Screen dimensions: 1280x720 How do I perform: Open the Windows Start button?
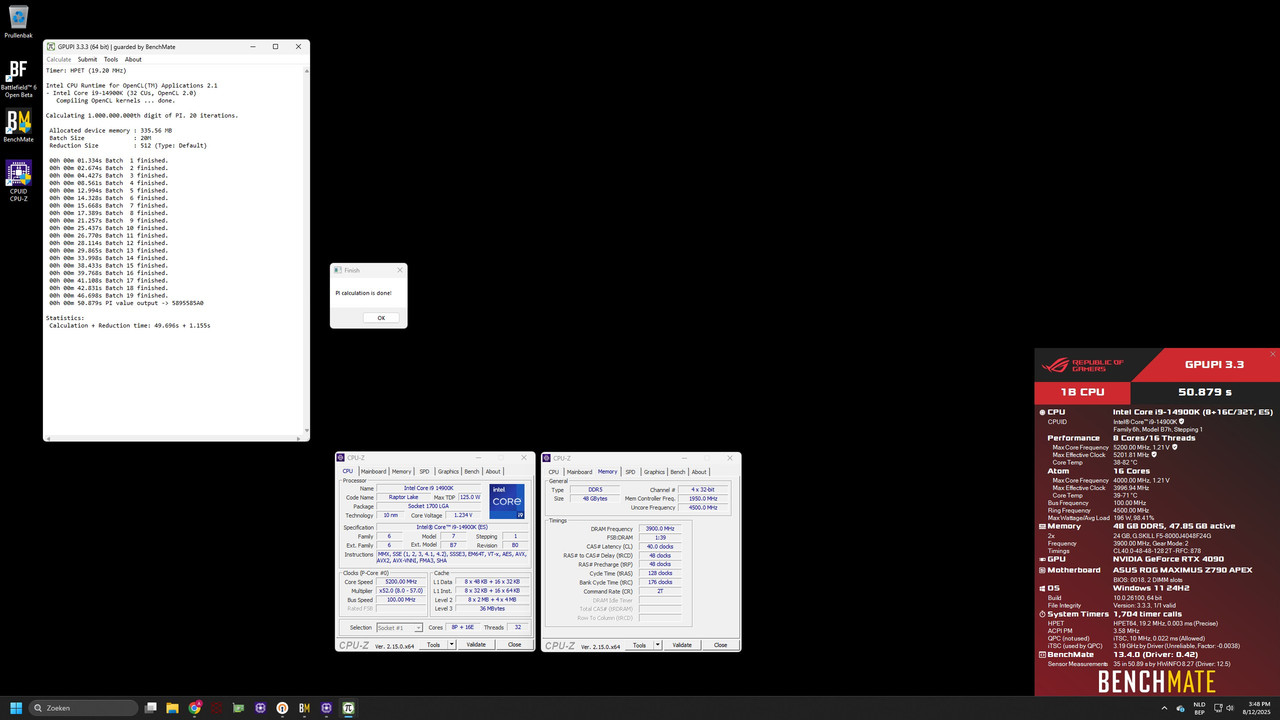[16, 708]
